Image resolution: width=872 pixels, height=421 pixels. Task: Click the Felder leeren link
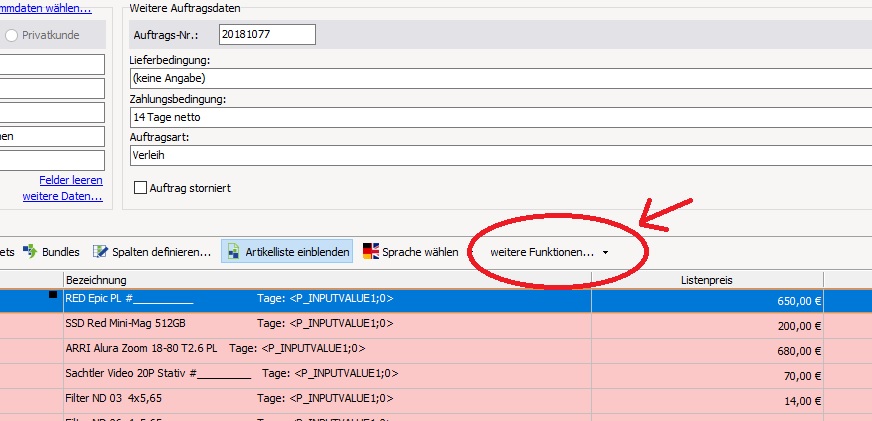[x=71, y=180]
